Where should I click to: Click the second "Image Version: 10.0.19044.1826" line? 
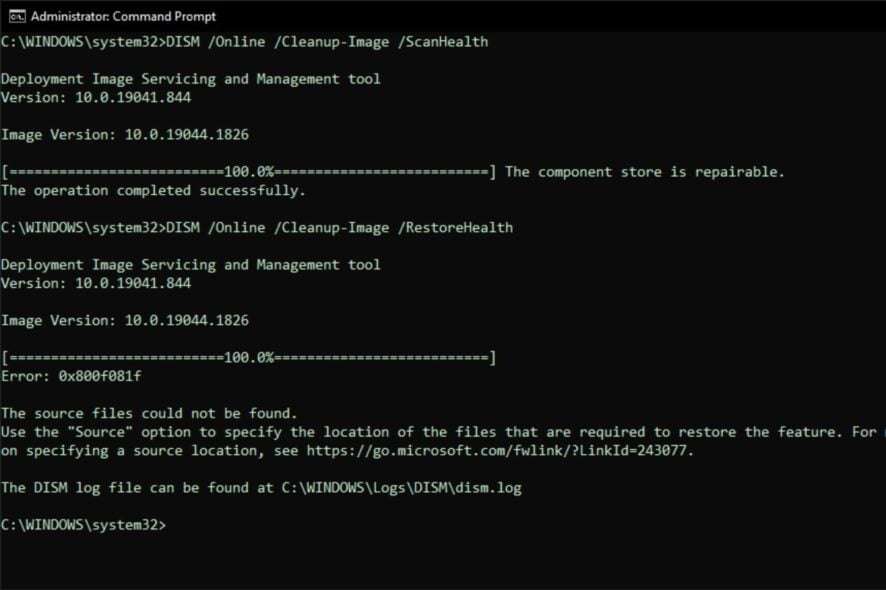pos(124,320)
